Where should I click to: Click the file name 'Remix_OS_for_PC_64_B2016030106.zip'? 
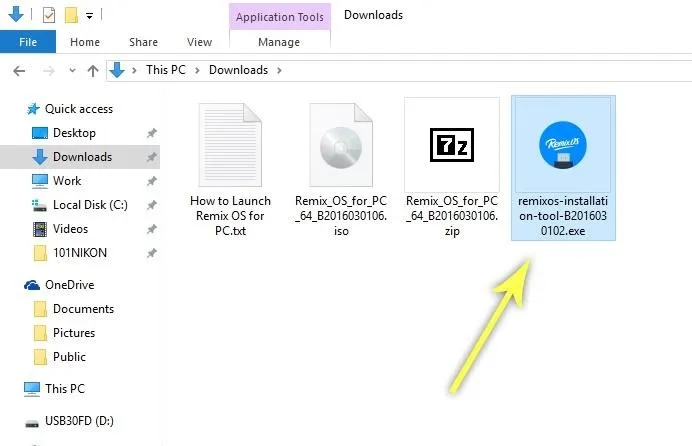[x=452, y=216]
